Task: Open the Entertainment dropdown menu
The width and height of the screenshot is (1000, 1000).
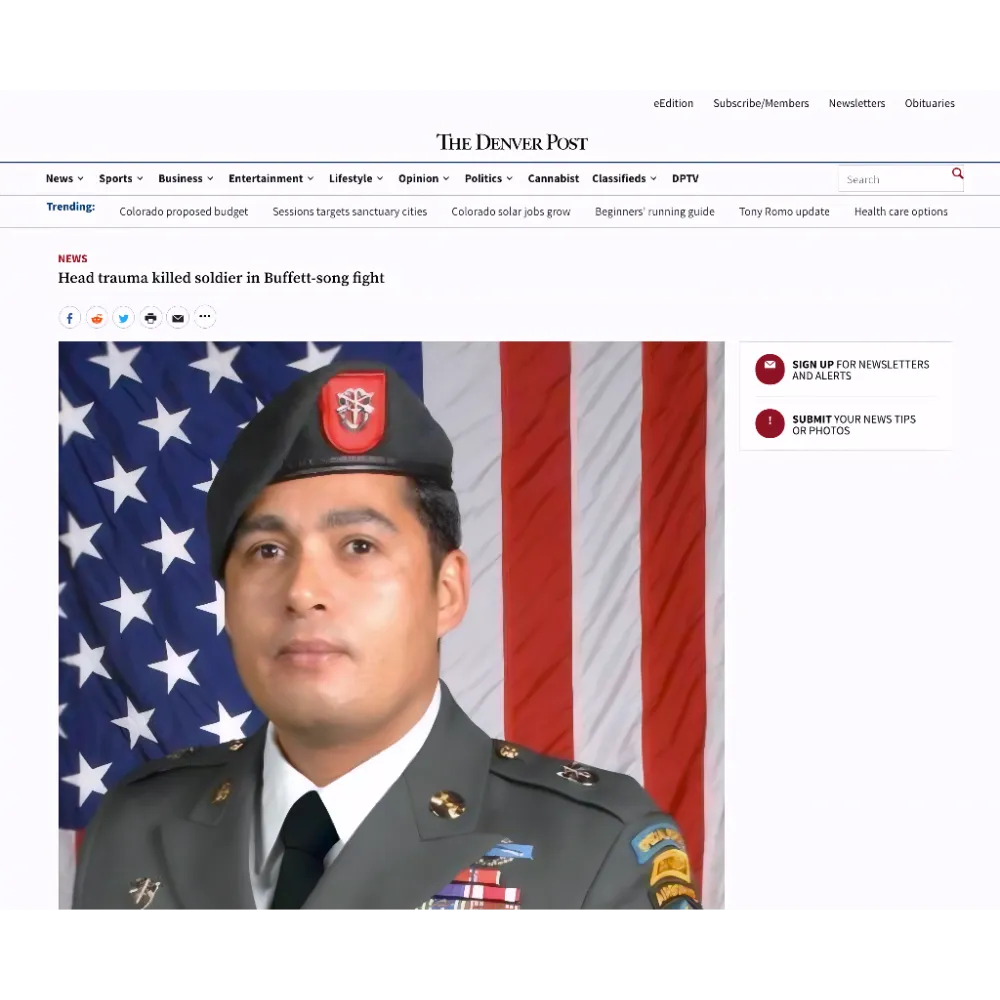Action: pos(271,179)
